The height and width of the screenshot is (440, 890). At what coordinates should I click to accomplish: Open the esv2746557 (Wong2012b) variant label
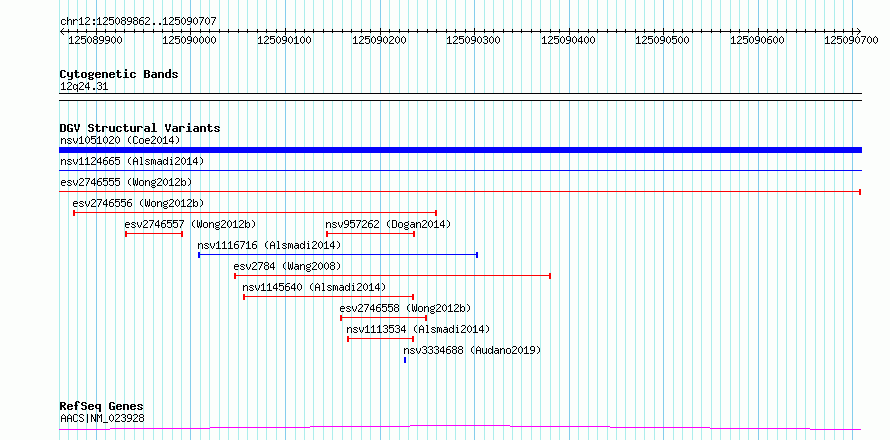[190, 224]
